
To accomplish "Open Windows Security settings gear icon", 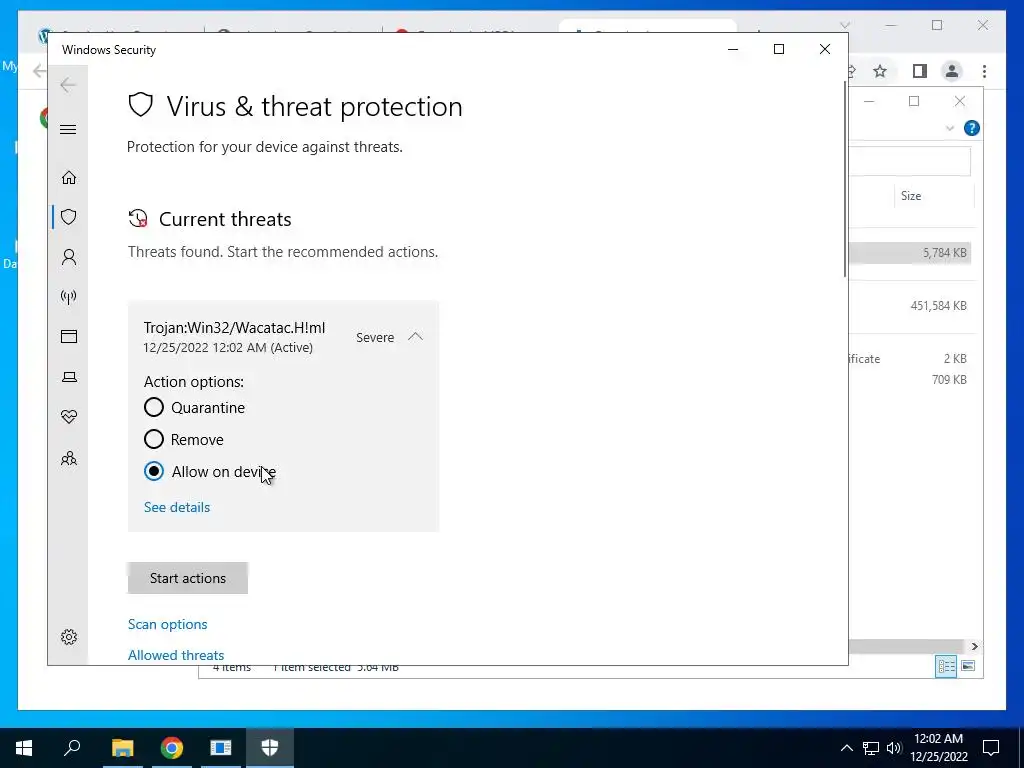I will tap(69, 637).
